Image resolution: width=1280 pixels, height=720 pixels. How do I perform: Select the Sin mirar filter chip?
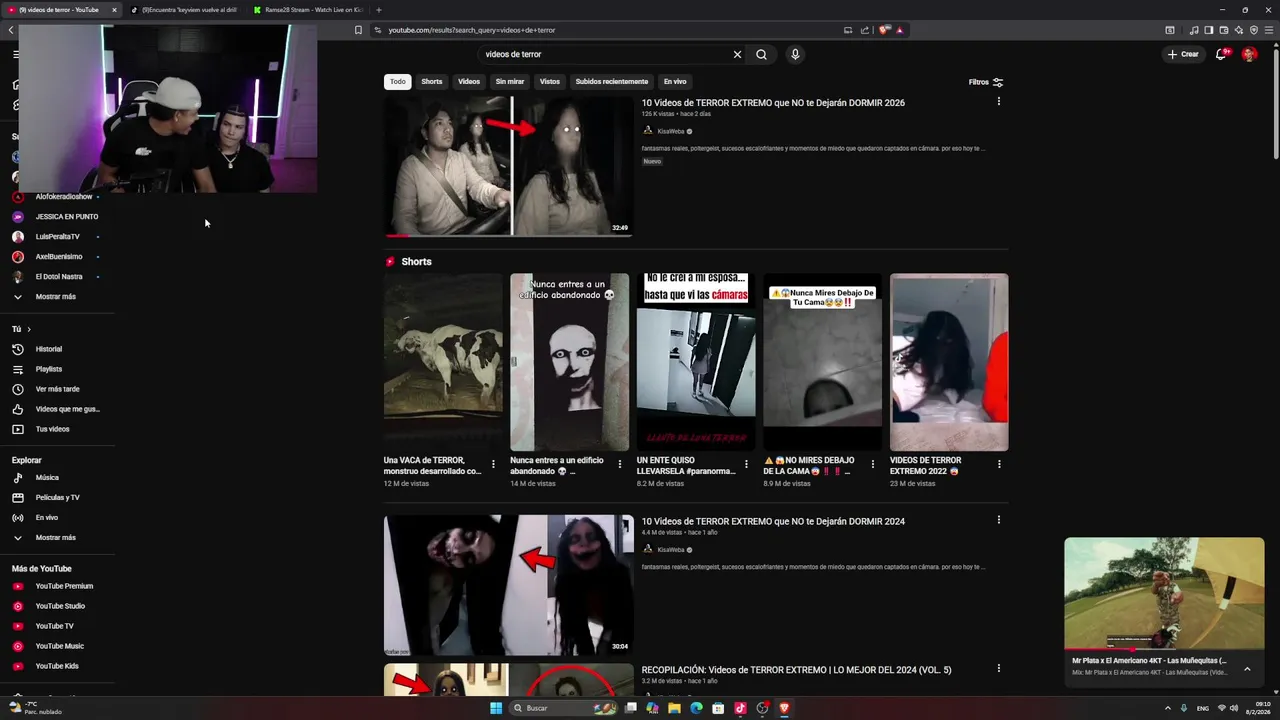[x=510, y=81]
